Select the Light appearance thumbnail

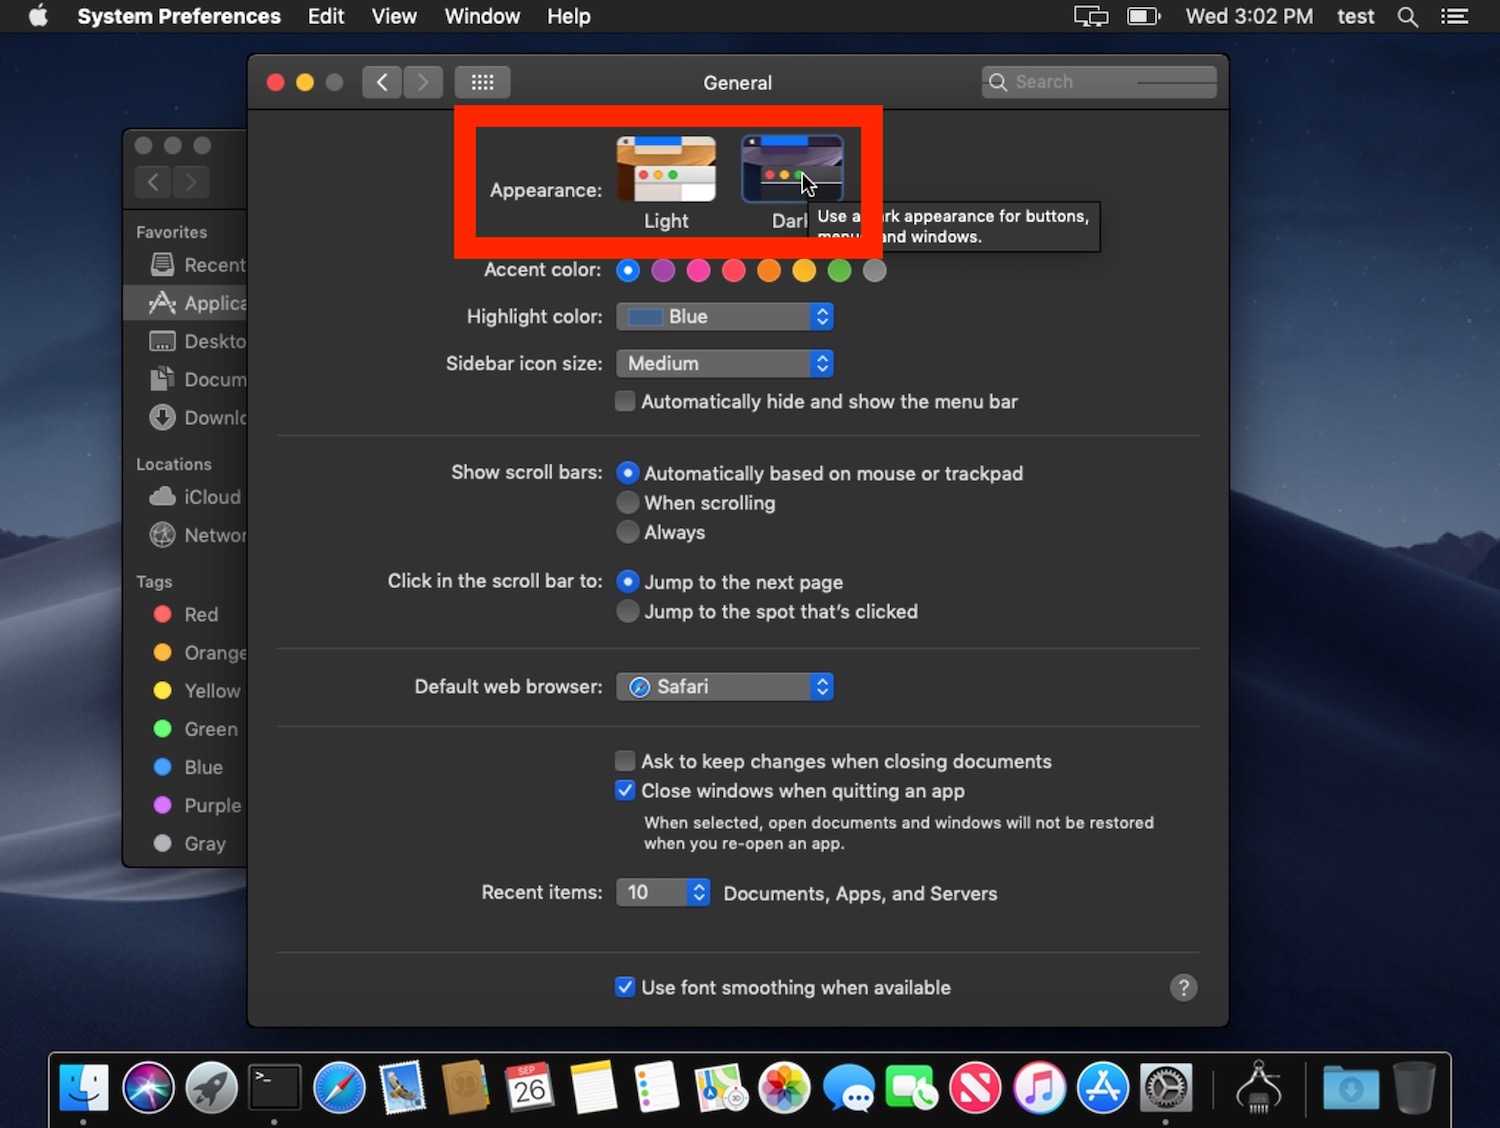pos(666,170)
